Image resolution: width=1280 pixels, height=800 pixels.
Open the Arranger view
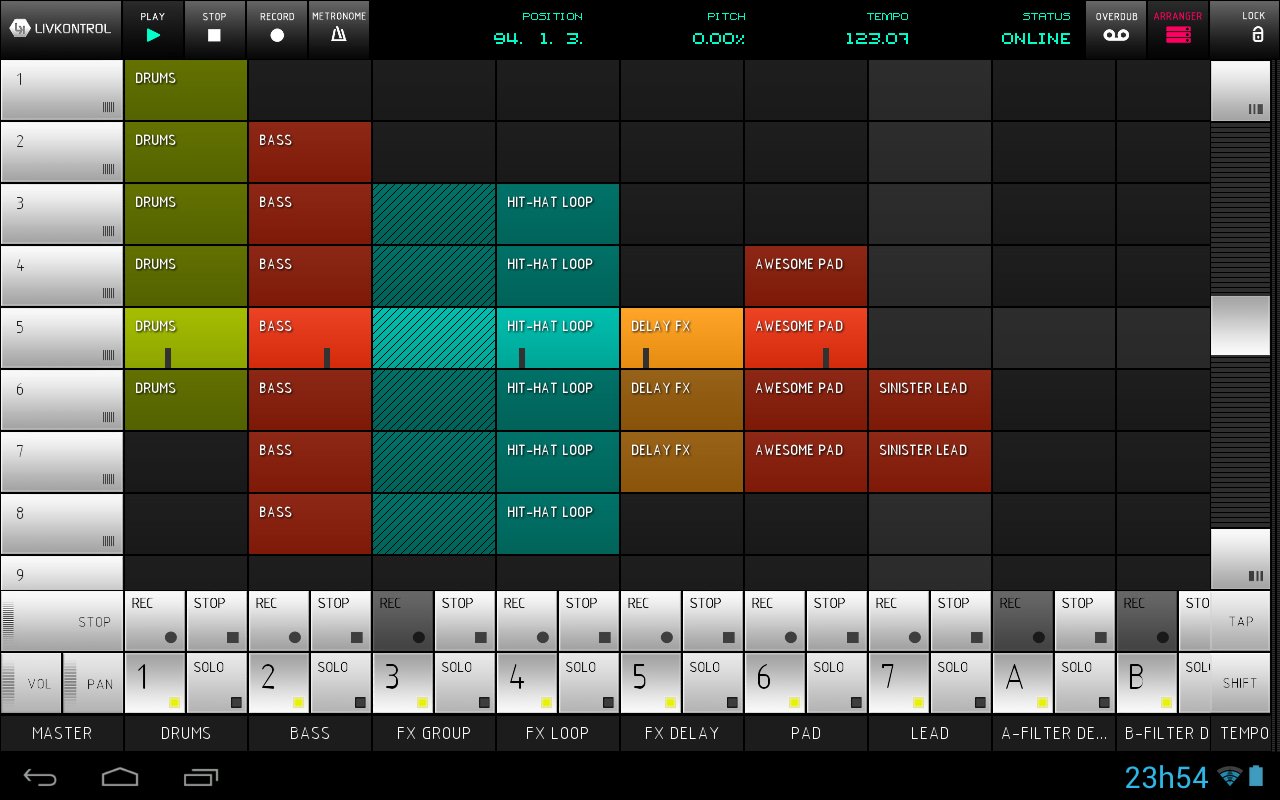click(1178, 28)
